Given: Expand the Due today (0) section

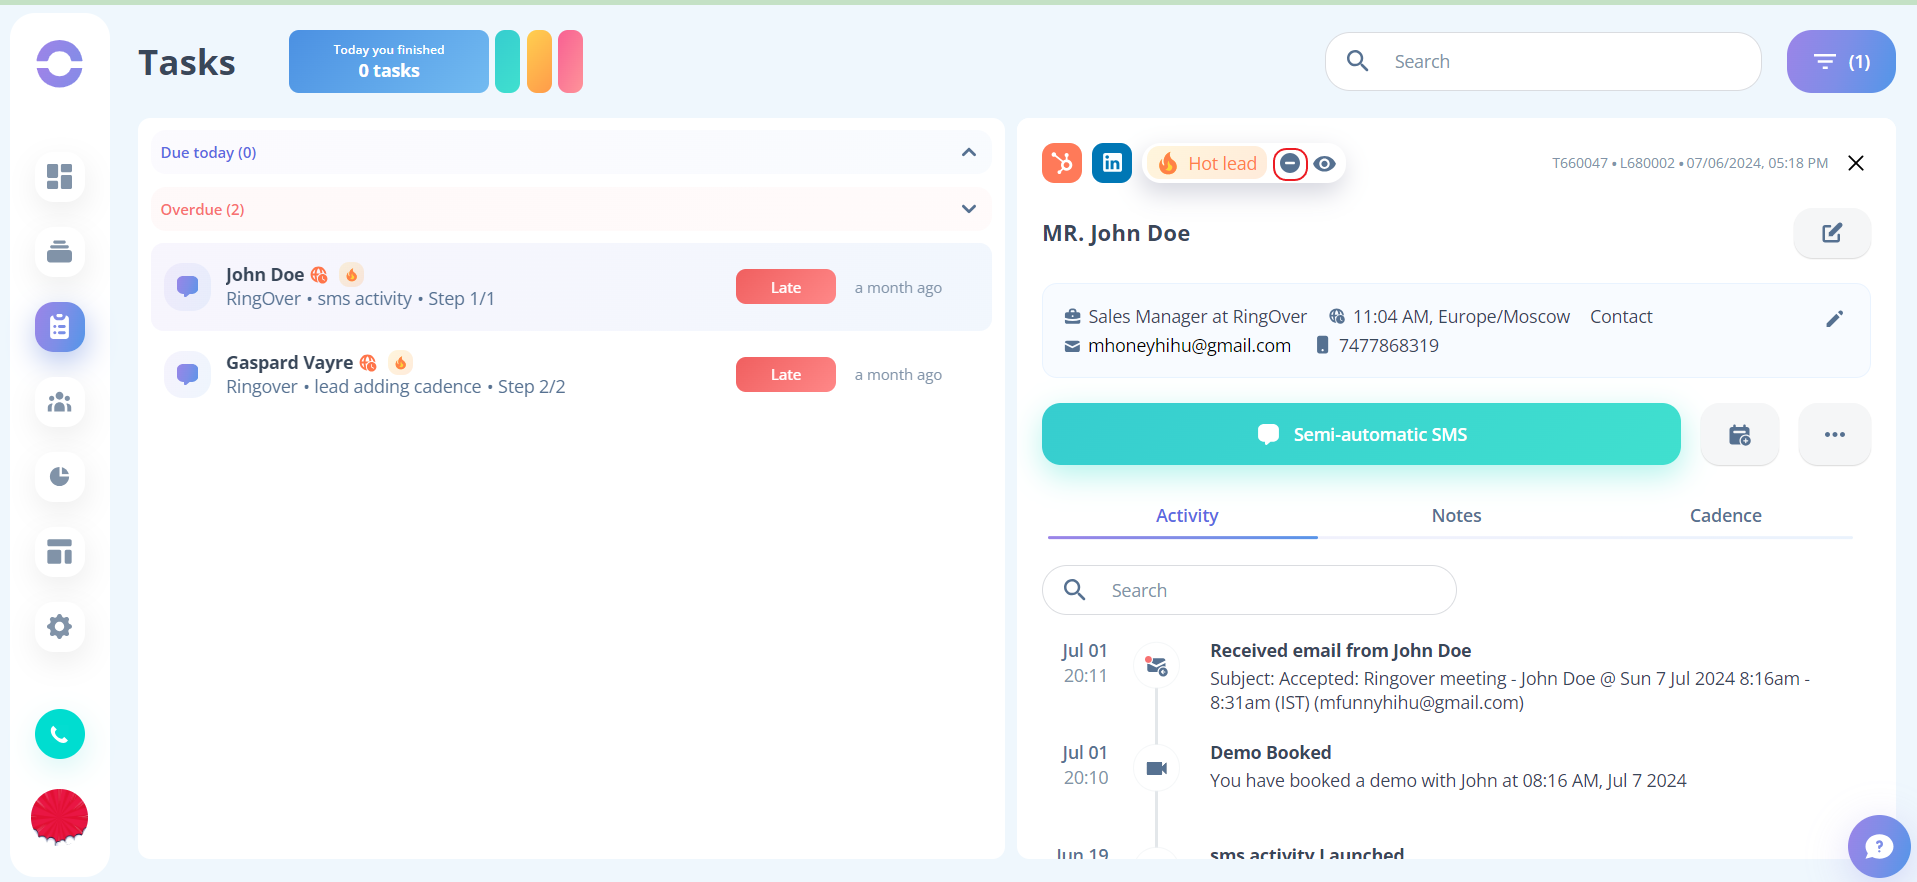Looking at the screenshot, I should (571, 152).
